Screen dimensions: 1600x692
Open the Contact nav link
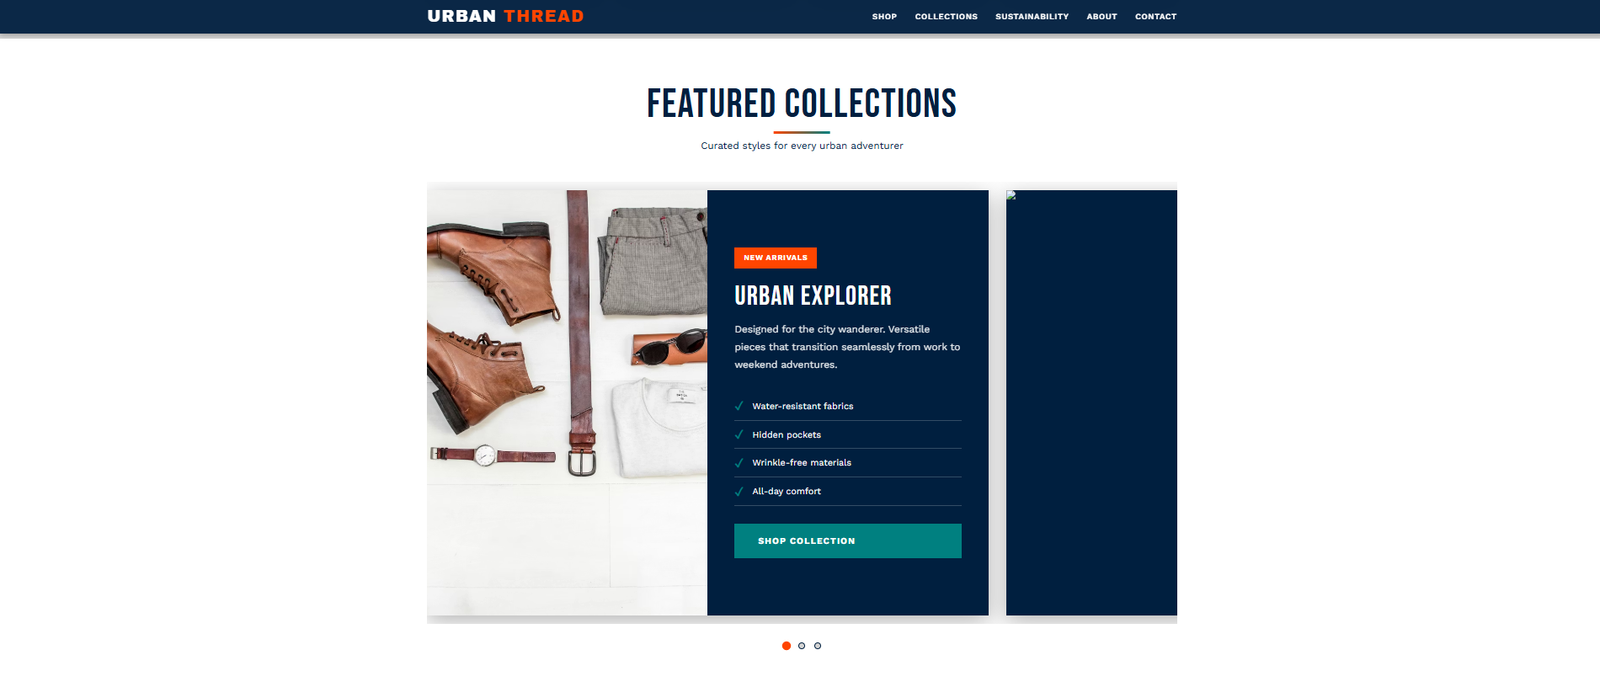click(1155, 17)
